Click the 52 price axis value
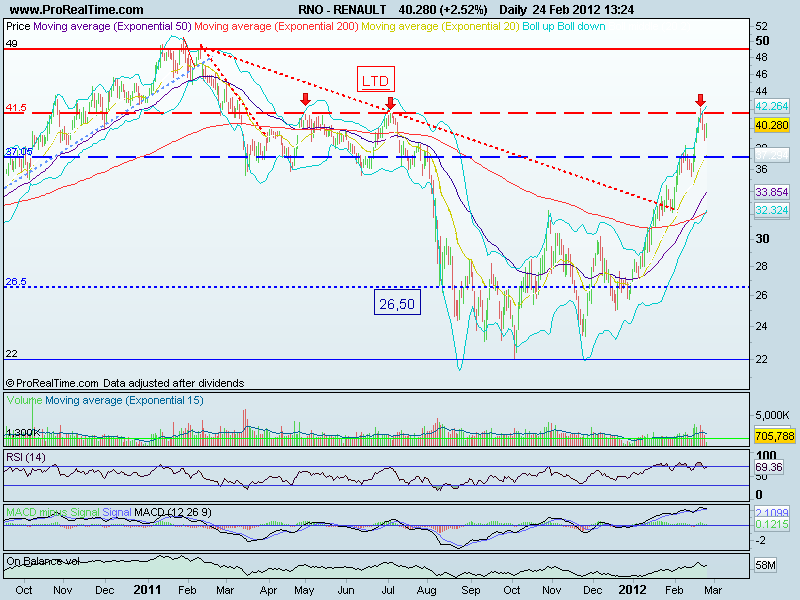This screenshot has height=600, width=800. (x=761, y=26)
